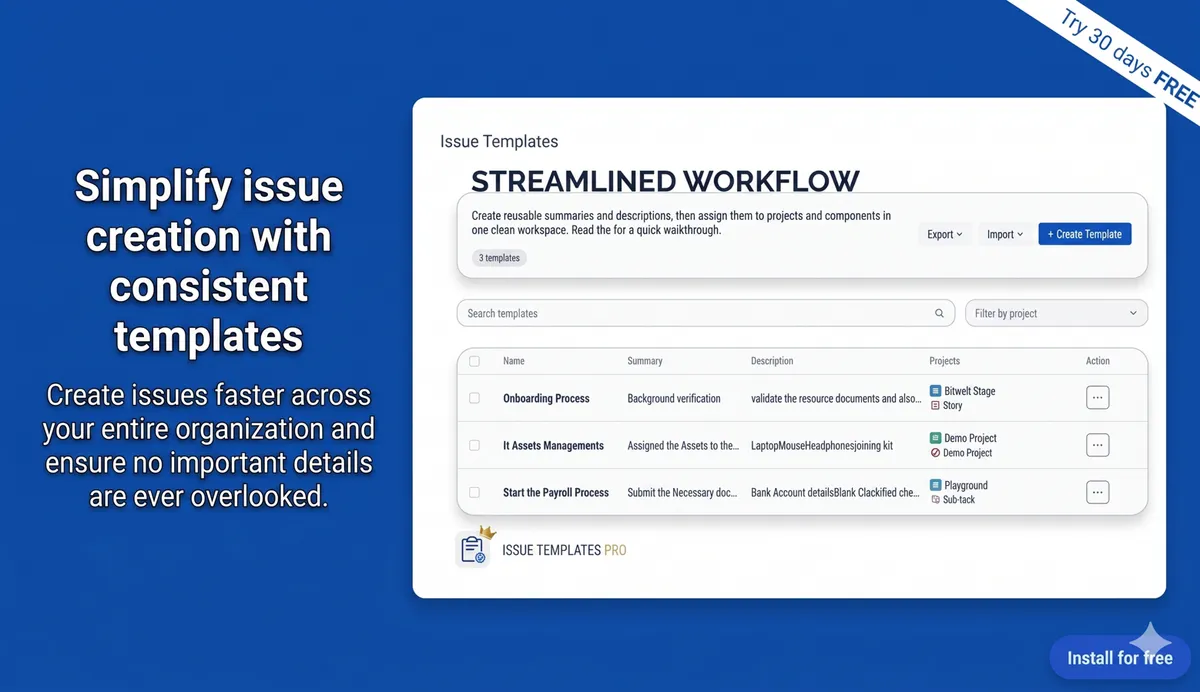The height and width of the screenshot is (692, 1200).
Task: Click the Playground project icon
Action: pos(935,485)
